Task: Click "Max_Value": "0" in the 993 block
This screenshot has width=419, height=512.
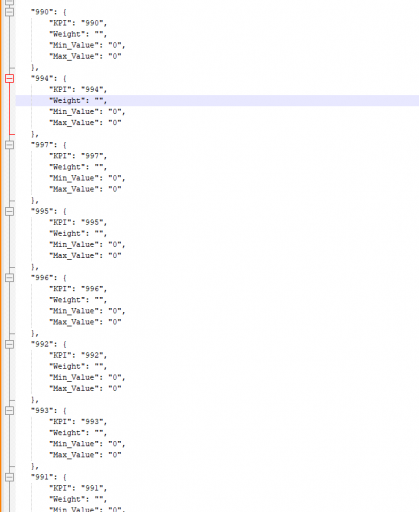Action: point(85,455)
